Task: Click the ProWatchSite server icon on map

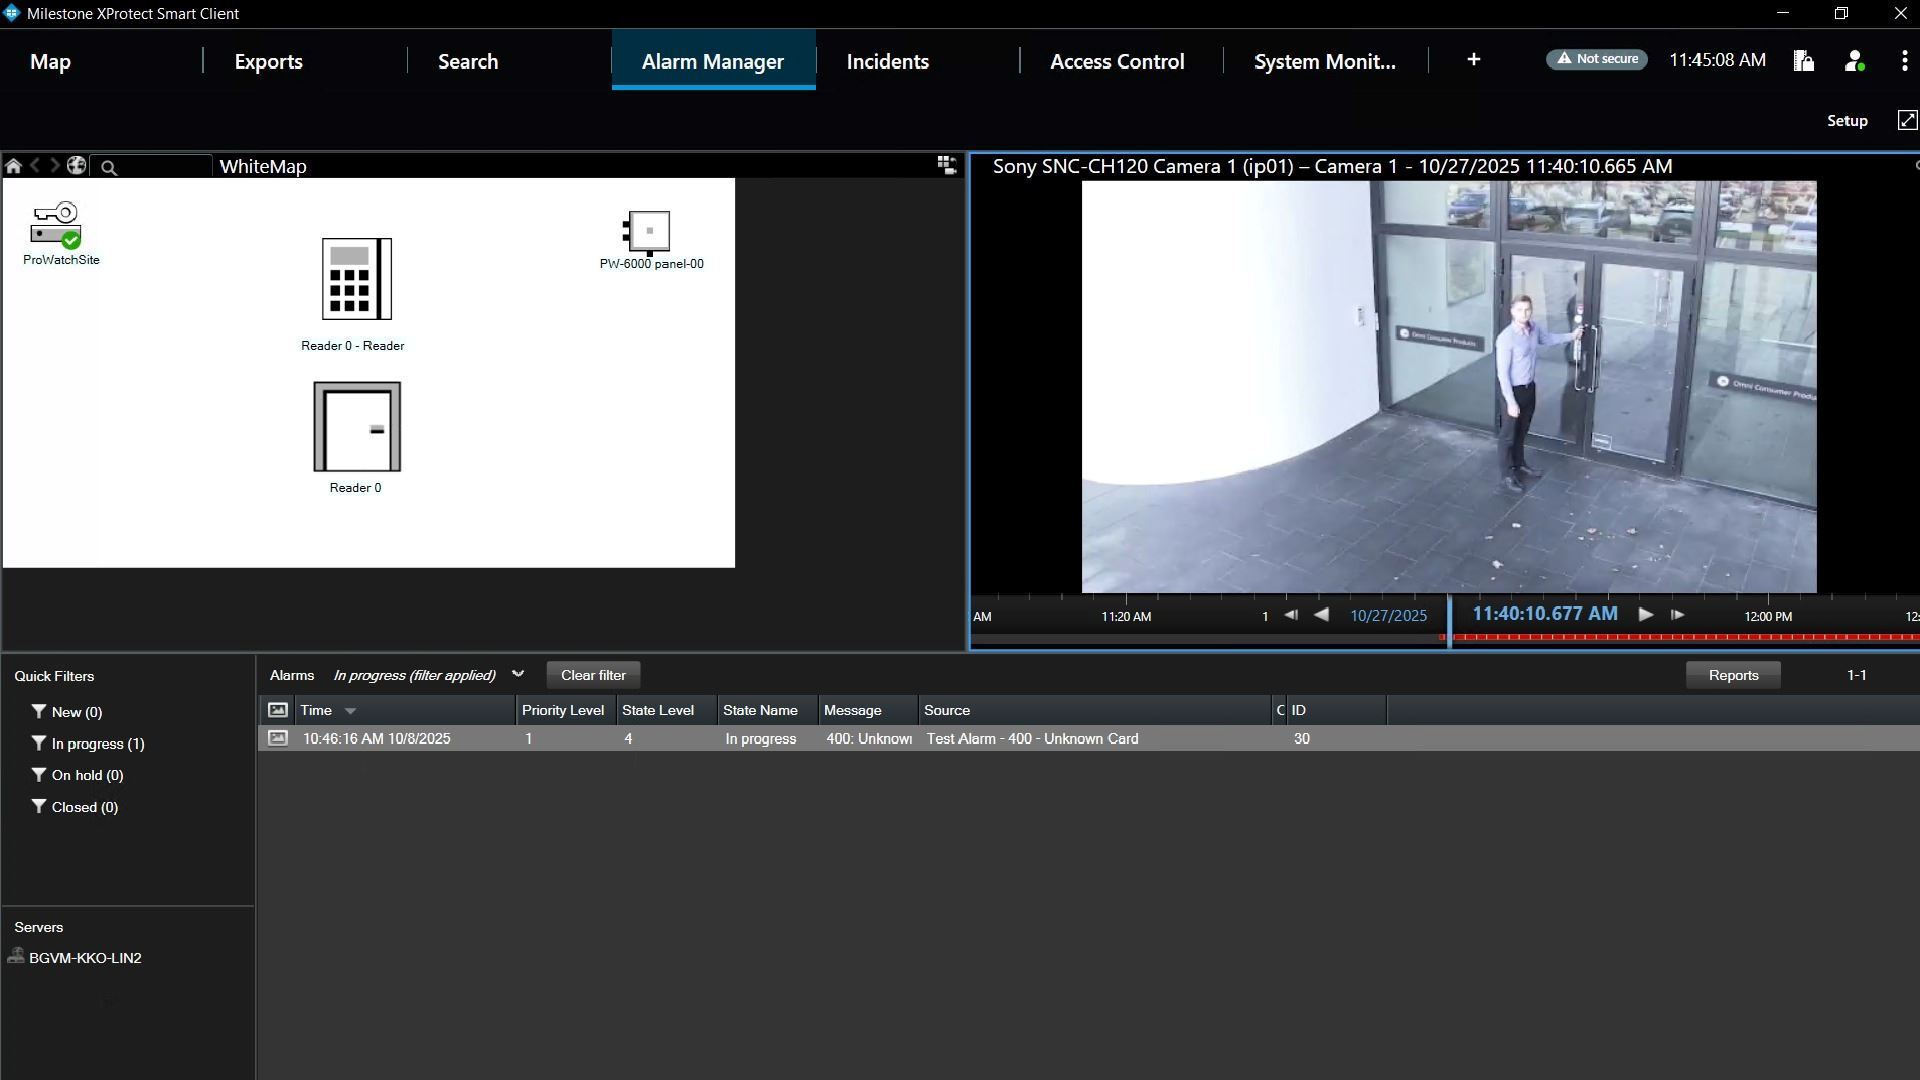Action: click(56, 225)
